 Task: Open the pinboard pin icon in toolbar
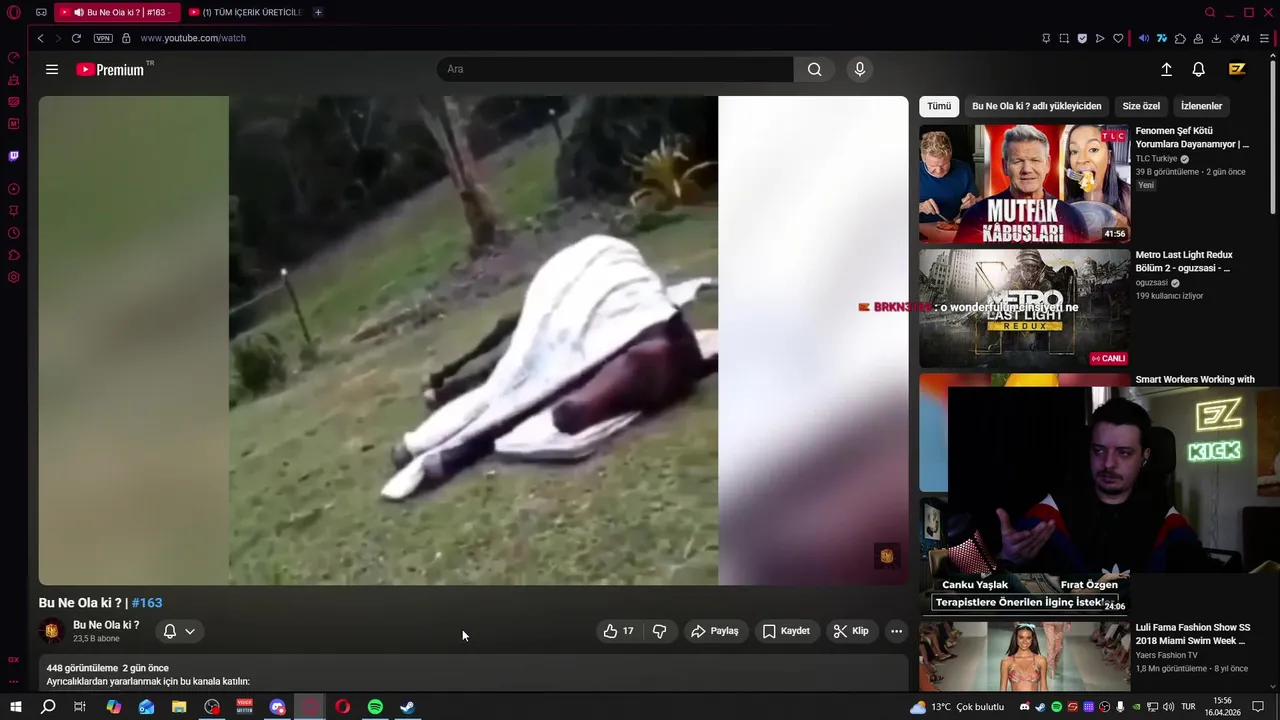tap(1046, 38)
